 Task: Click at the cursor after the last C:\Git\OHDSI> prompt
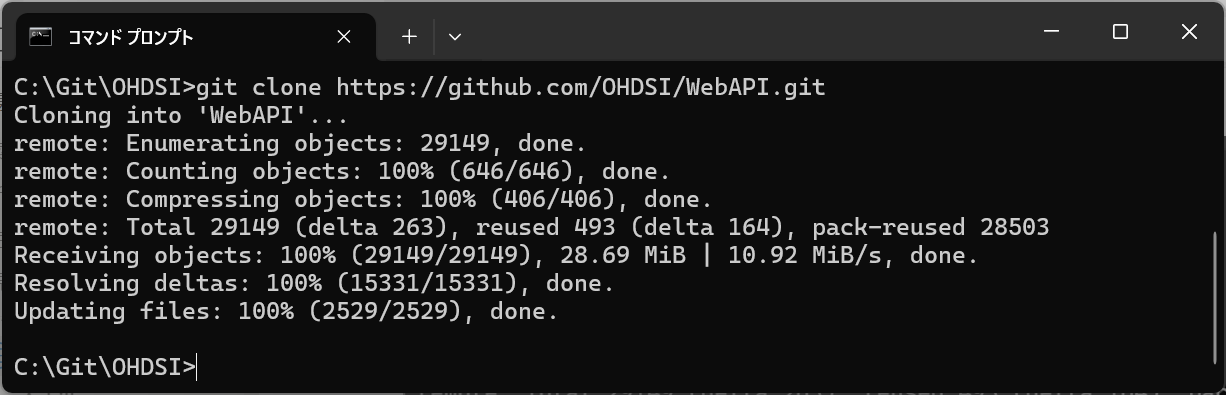[x=198, y=367]
